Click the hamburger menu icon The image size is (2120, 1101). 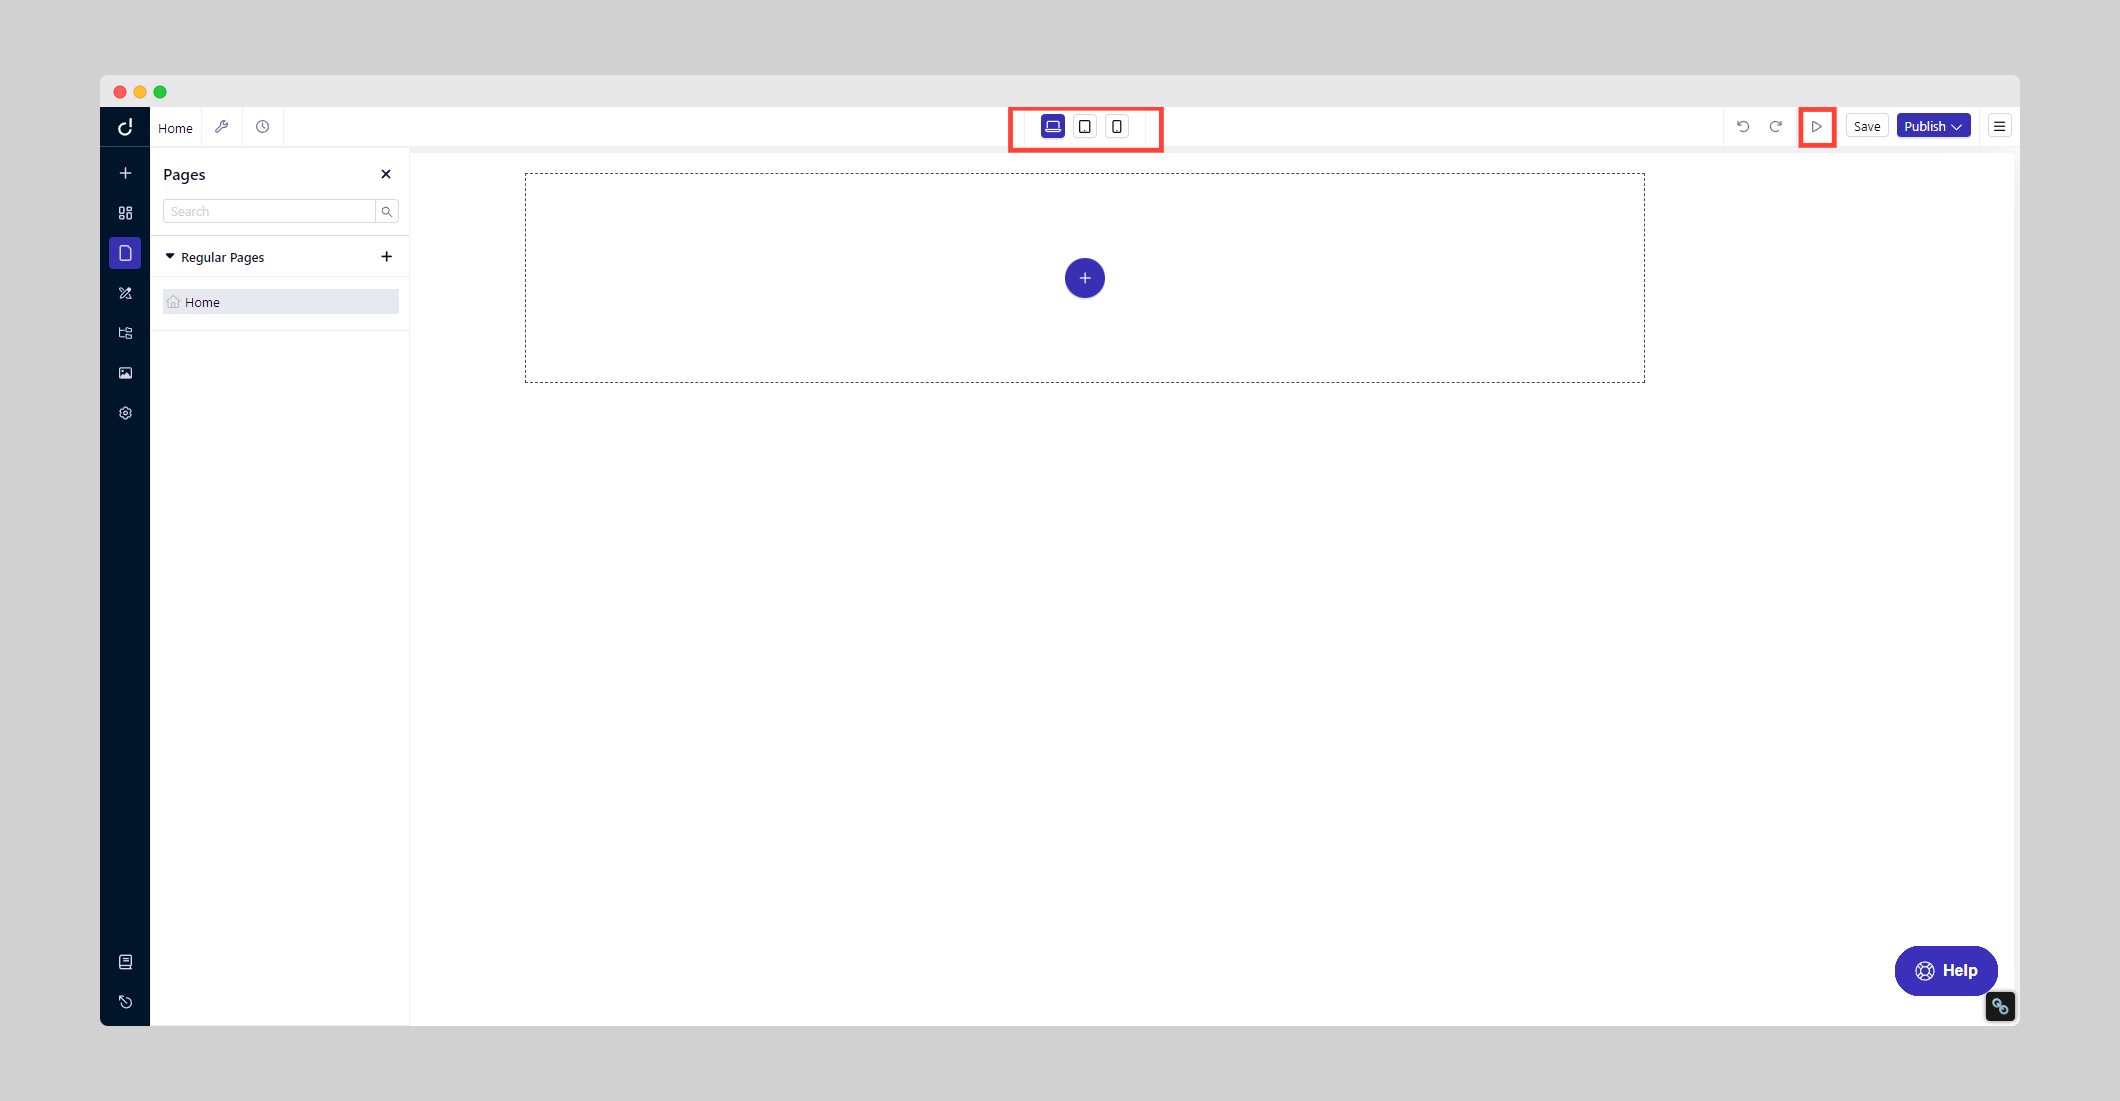click(x=1999, y=126)
